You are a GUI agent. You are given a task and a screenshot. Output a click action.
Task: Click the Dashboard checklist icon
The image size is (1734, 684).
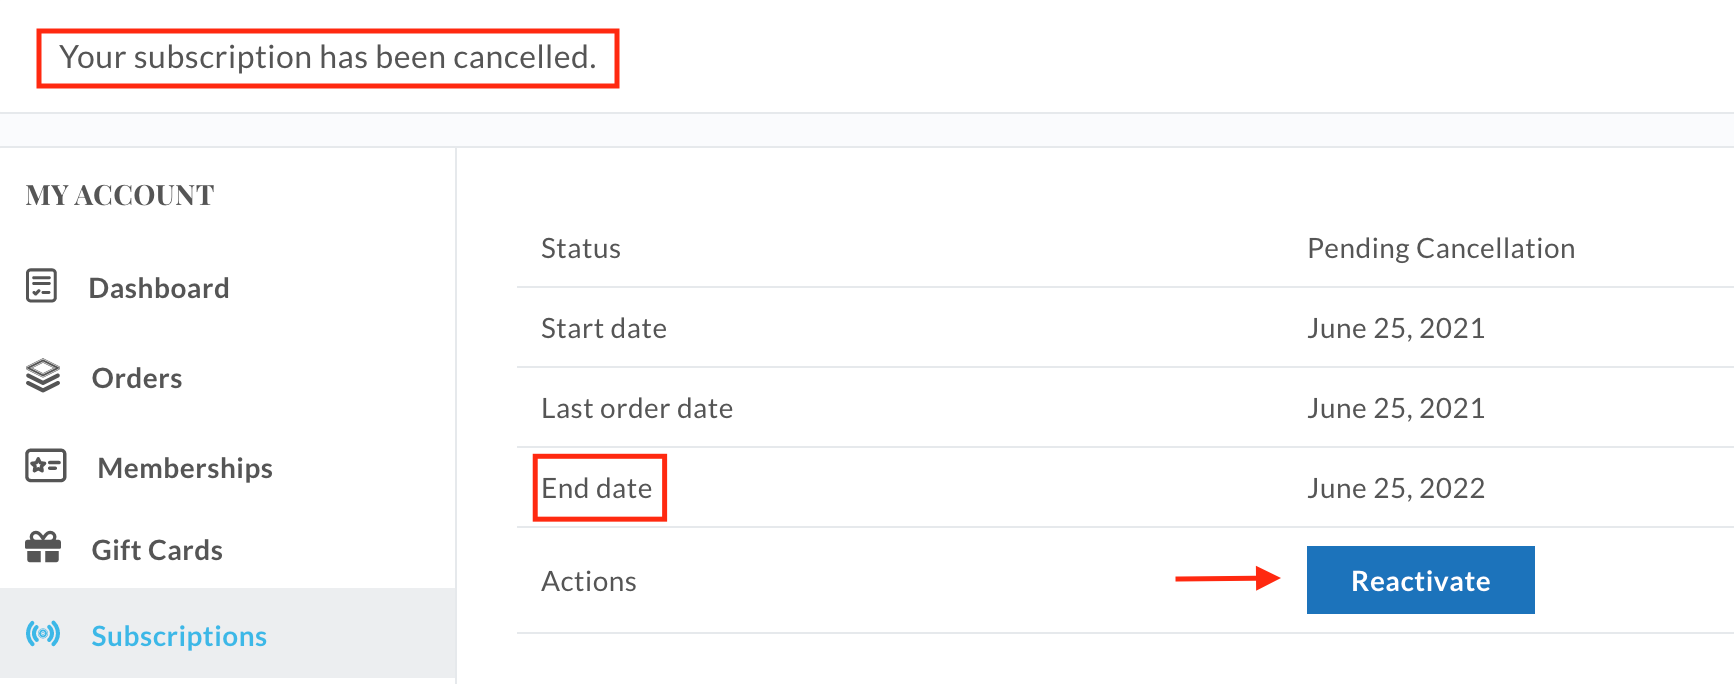41,286
